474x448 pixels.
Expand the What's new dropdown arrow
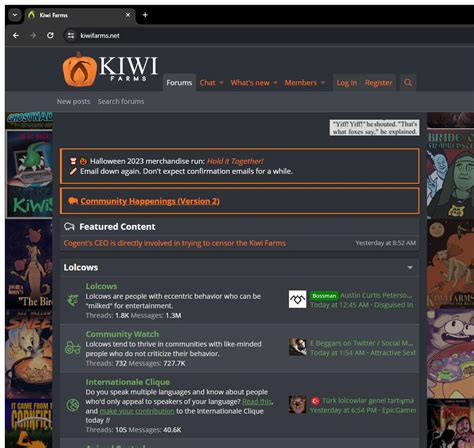click(x=275, y=83)
